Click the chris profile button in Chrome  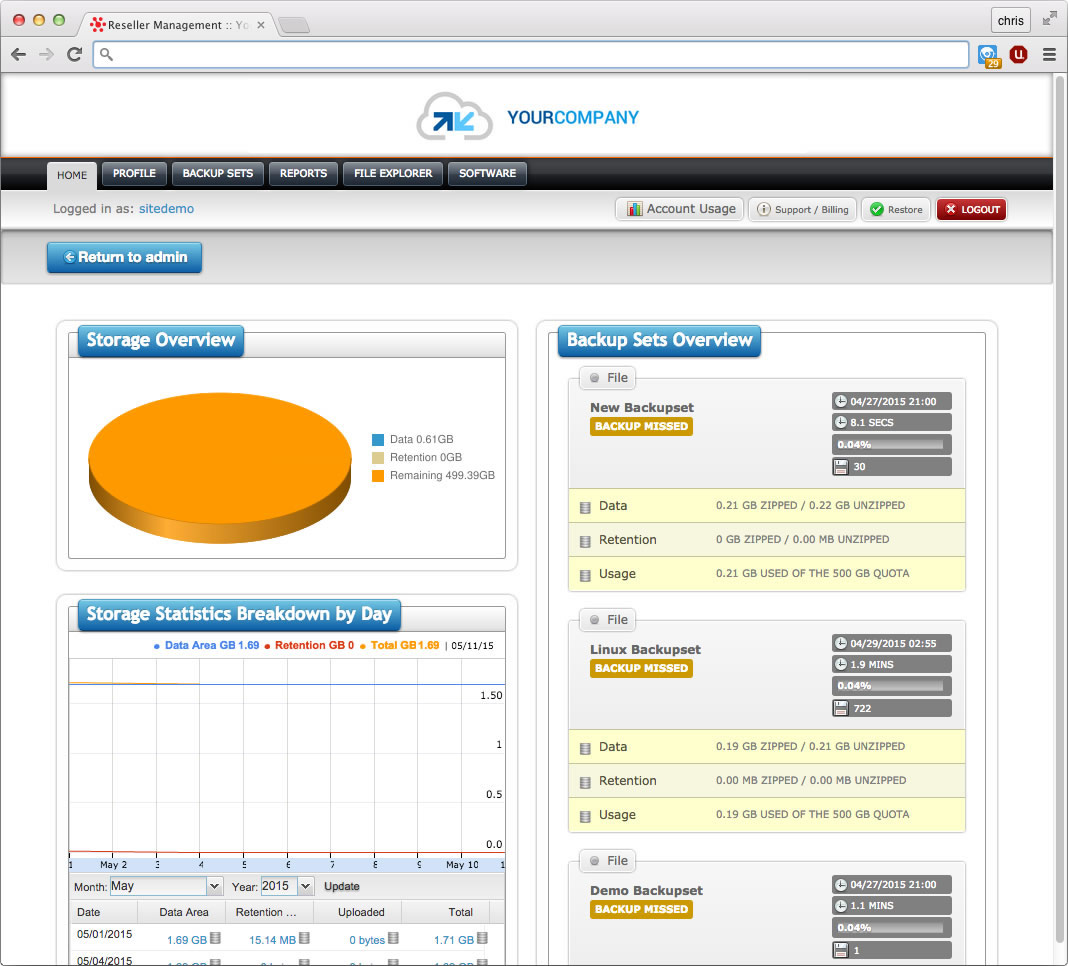[x=1010, y=20]
